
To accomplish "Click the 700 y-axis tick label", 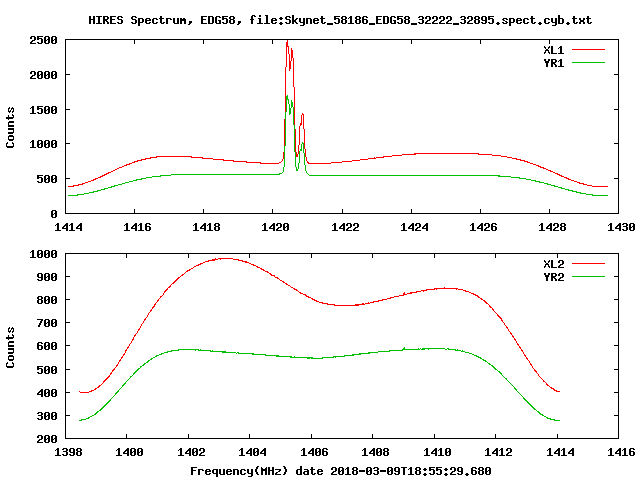I will coord(47,323).
